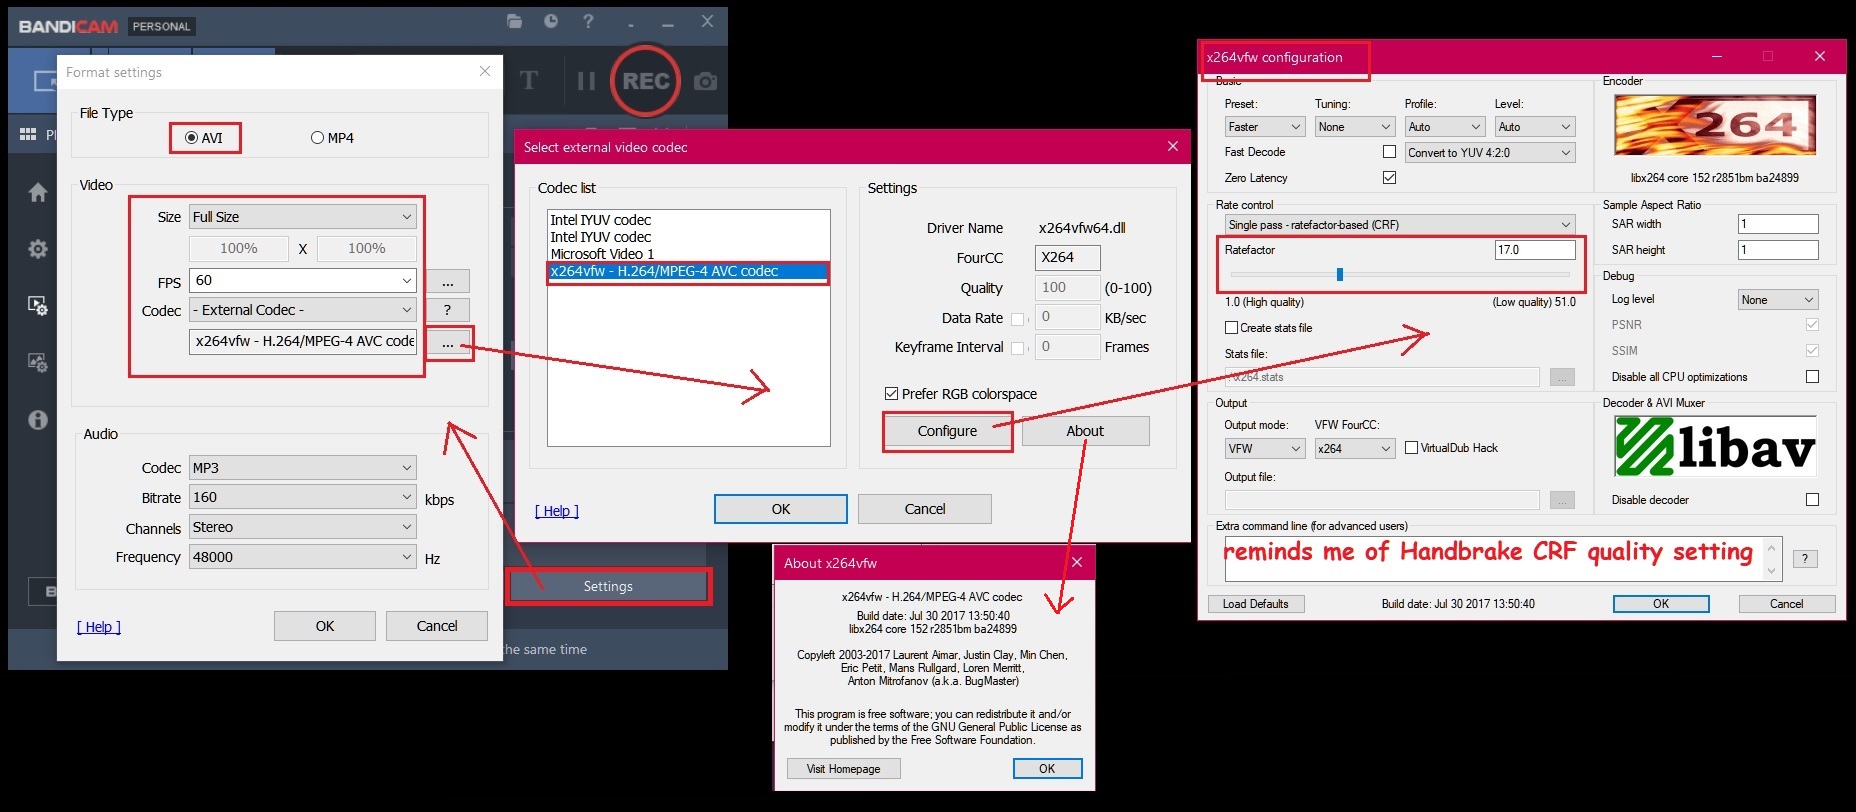Open the Home section in Bandicam sidebar
Image resolution: width=1856 pixels, height=812 pixels.
(x=38, y=192)
